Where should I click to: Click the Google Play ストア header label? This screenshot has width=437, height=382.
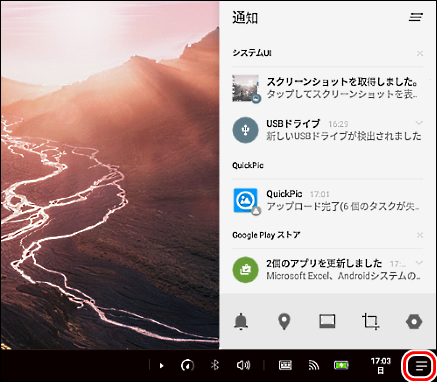266,235
